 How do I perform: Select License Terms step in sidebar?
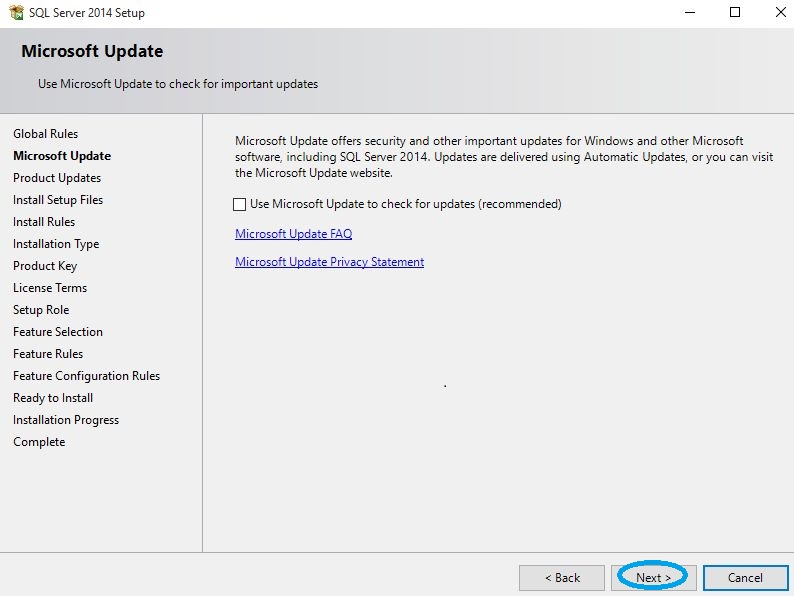[x=50, y=288]
